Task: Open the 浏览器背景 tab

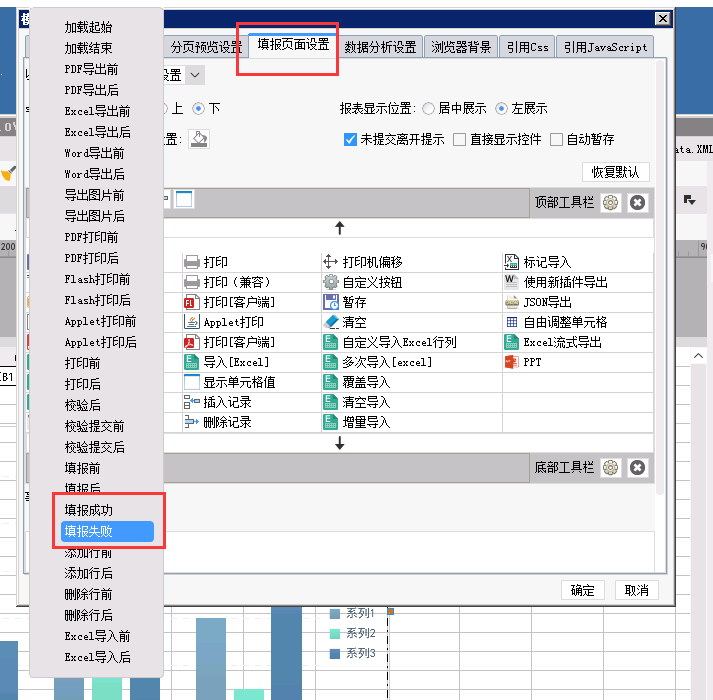Action: coord(461,47)
